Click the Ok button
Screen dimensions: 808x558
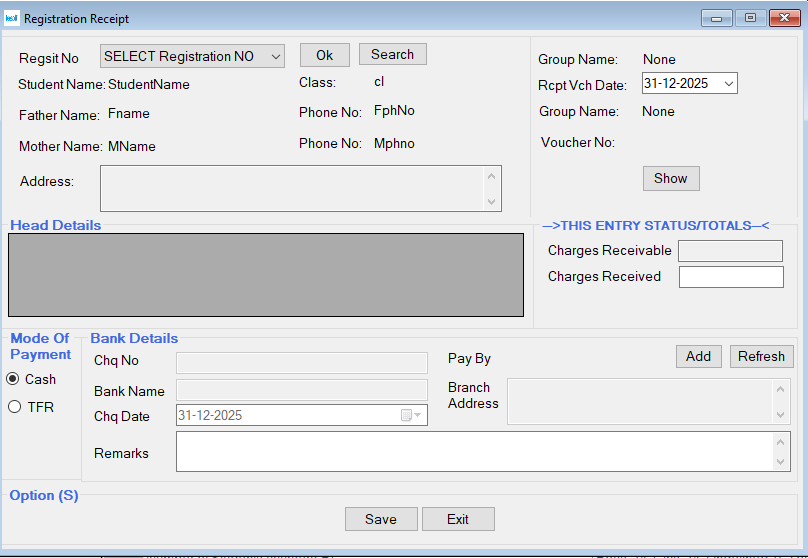324,55
